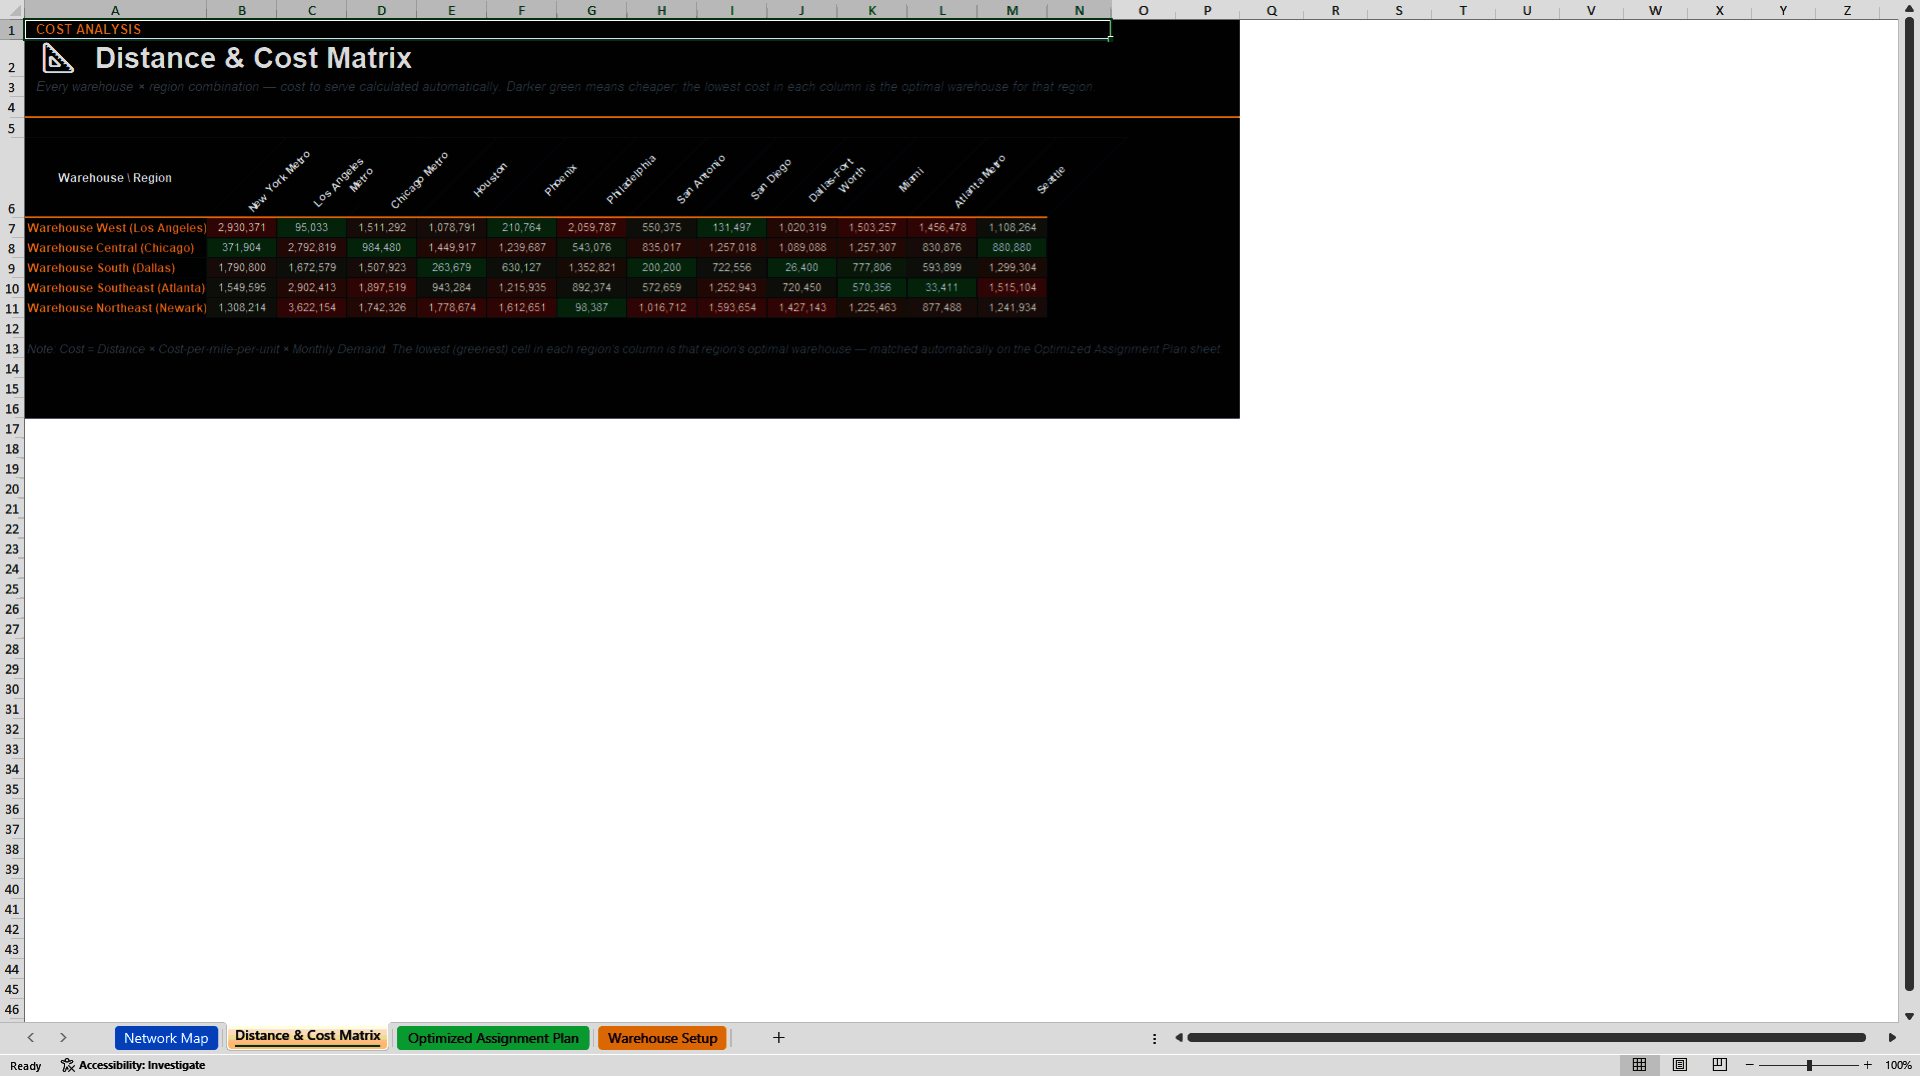
Task: Zoom in with plus button
Action: (x=1867, y=1065)
